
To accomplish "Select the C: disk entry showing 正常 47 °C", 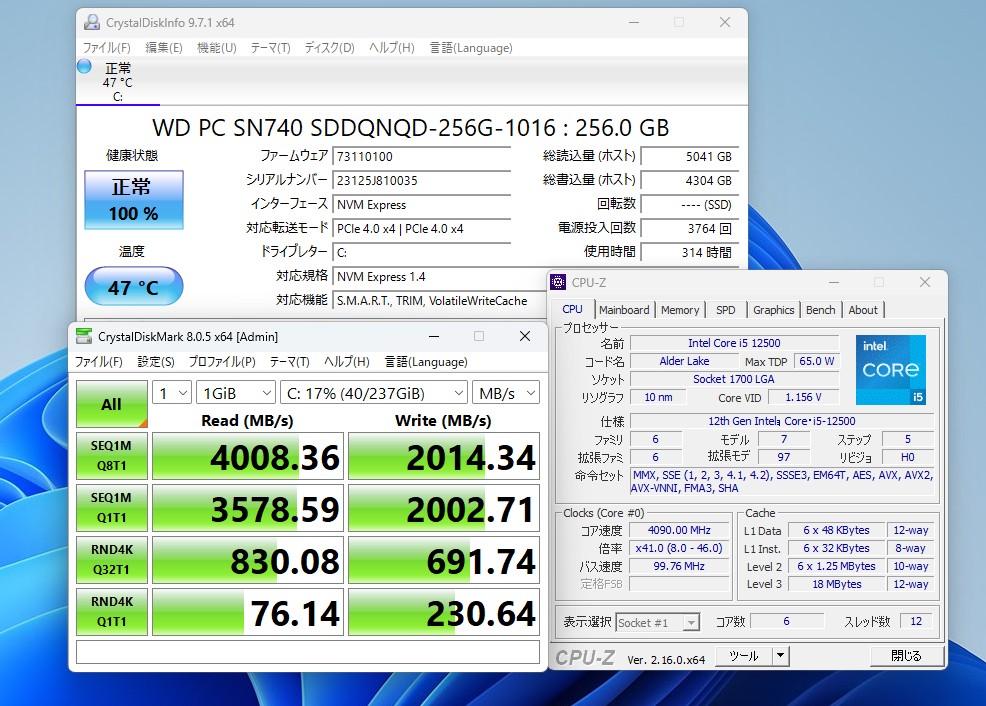I will pos(118,82).
